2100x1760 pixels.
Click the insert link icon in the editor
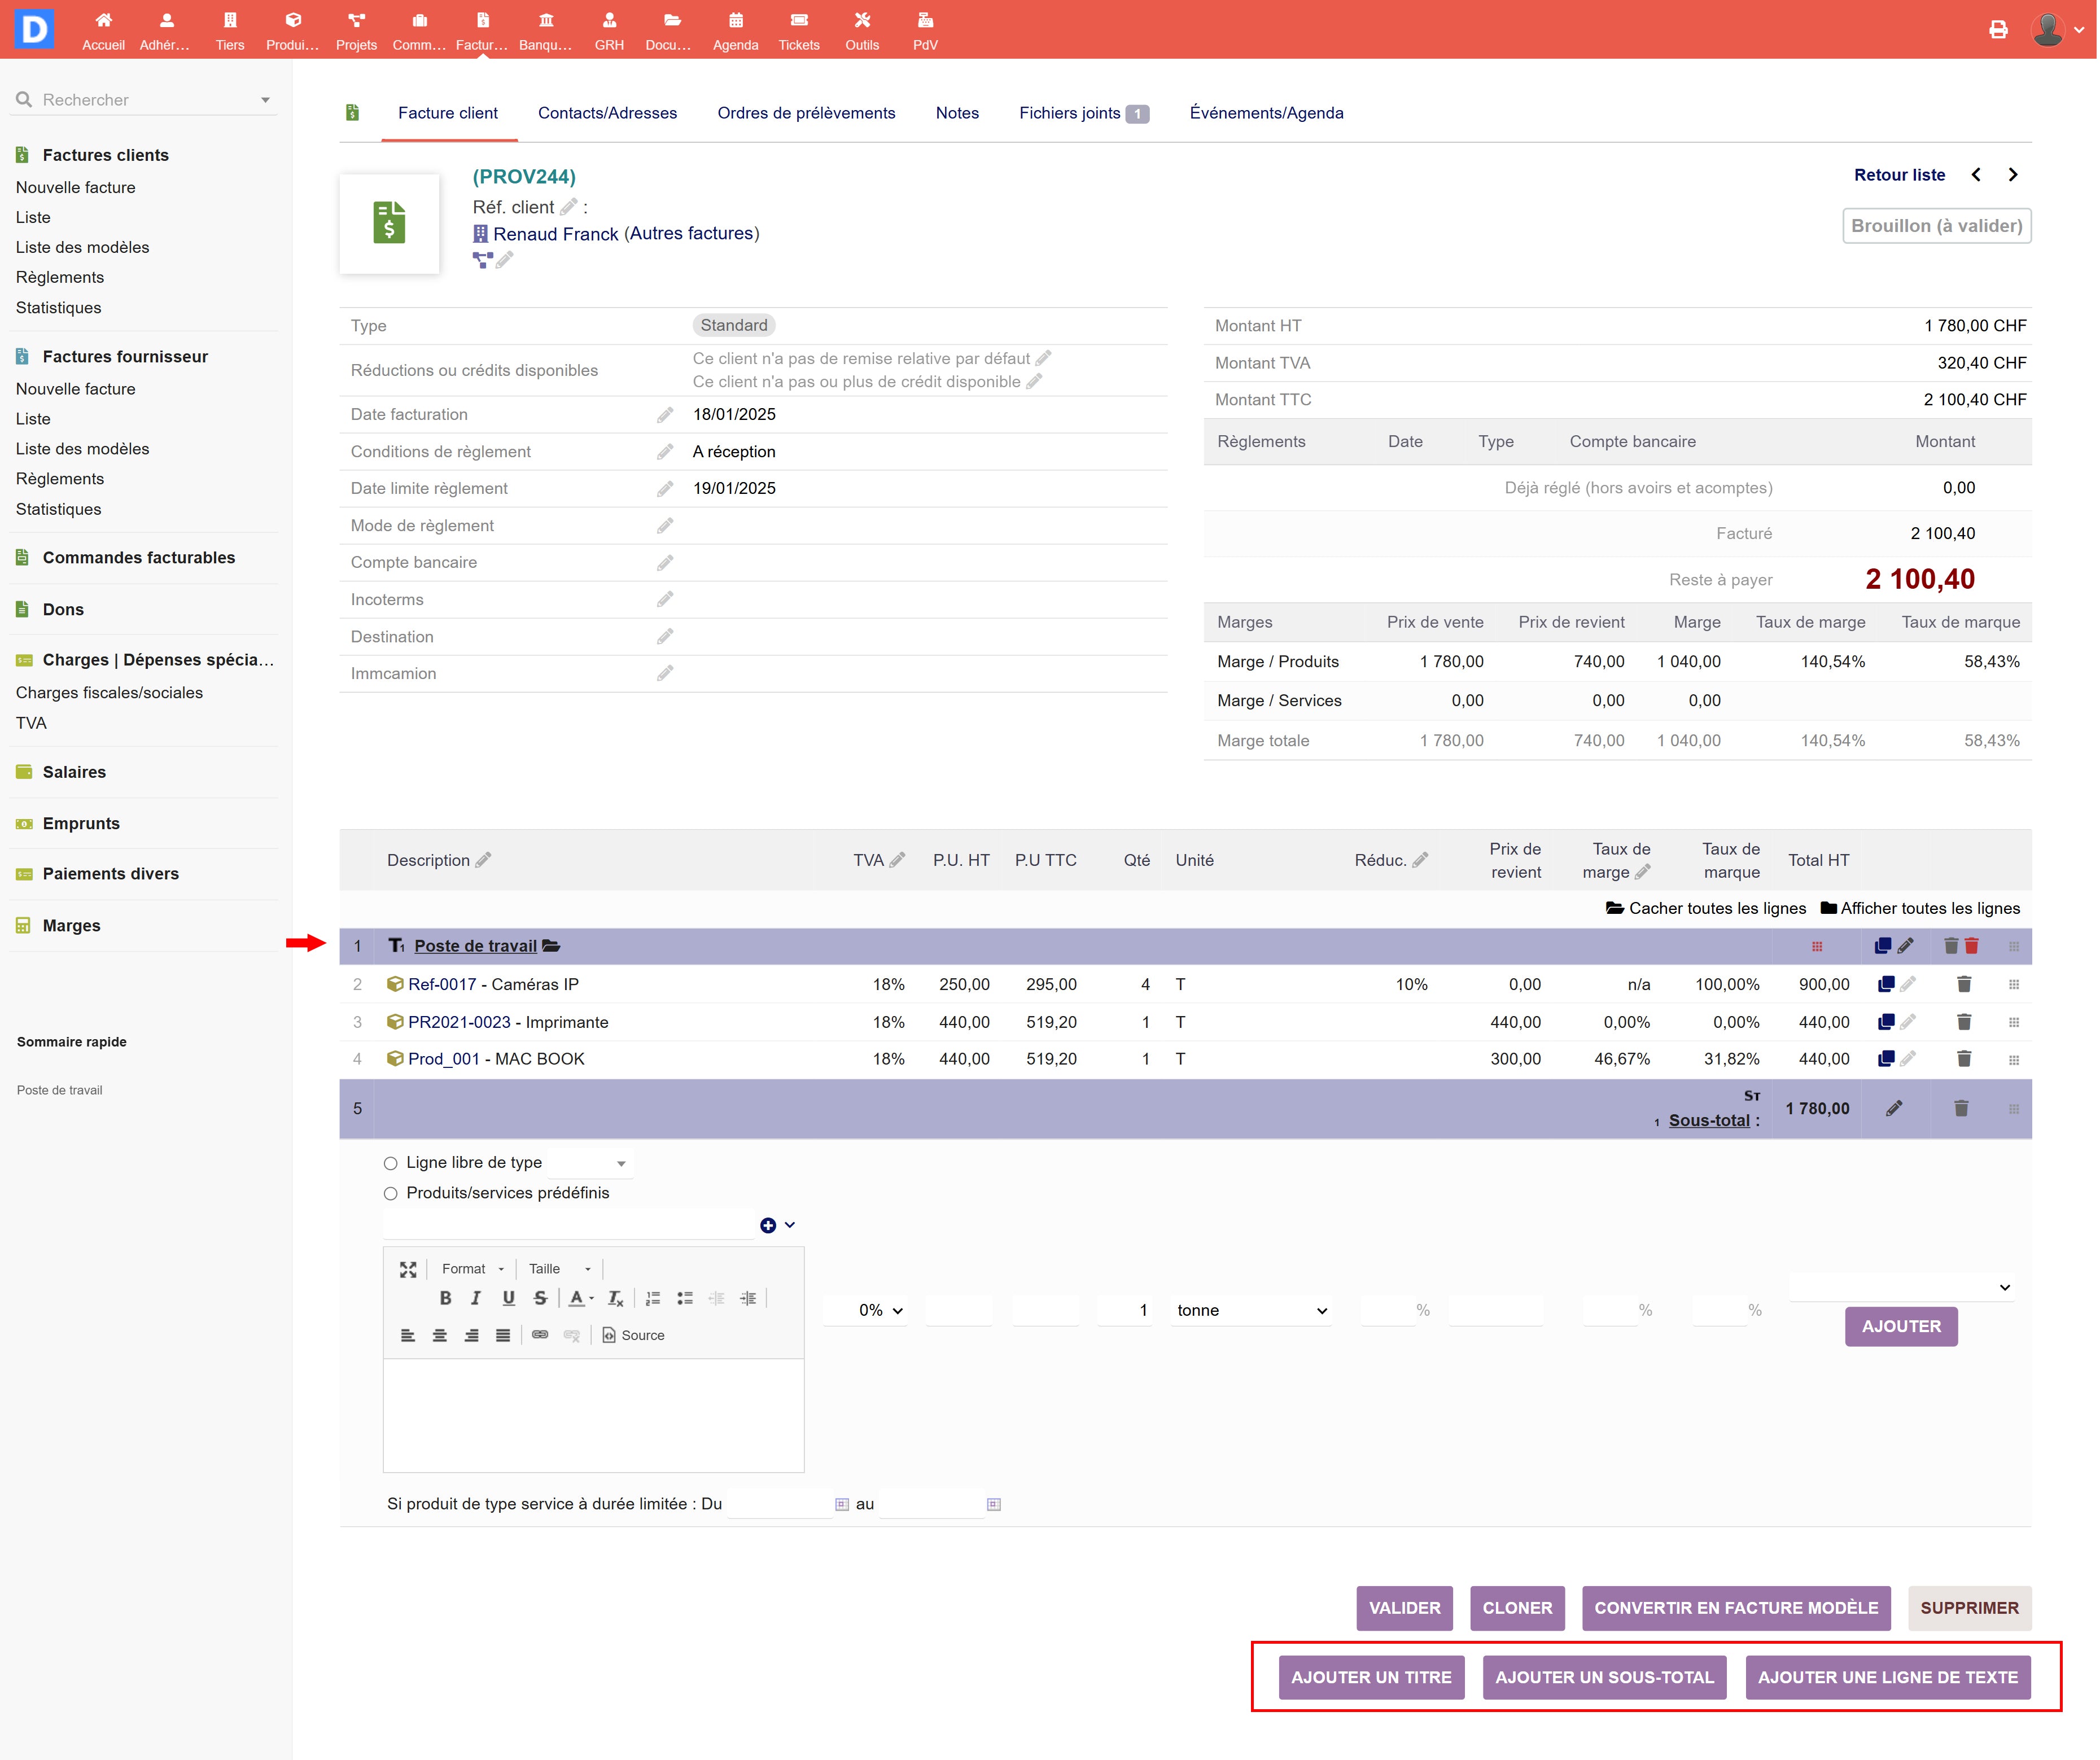540,1335
